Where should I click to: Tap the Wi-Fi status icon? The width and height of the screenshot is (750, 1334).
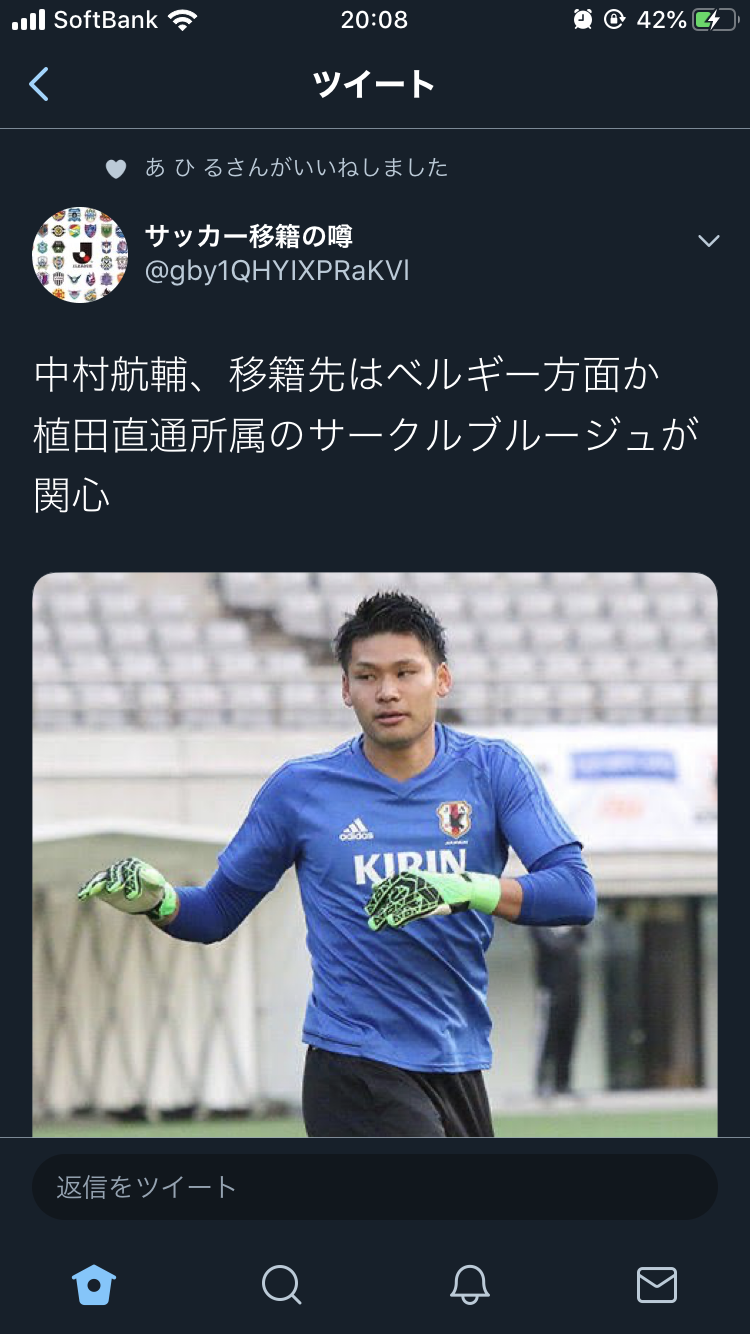coord(182,20)
